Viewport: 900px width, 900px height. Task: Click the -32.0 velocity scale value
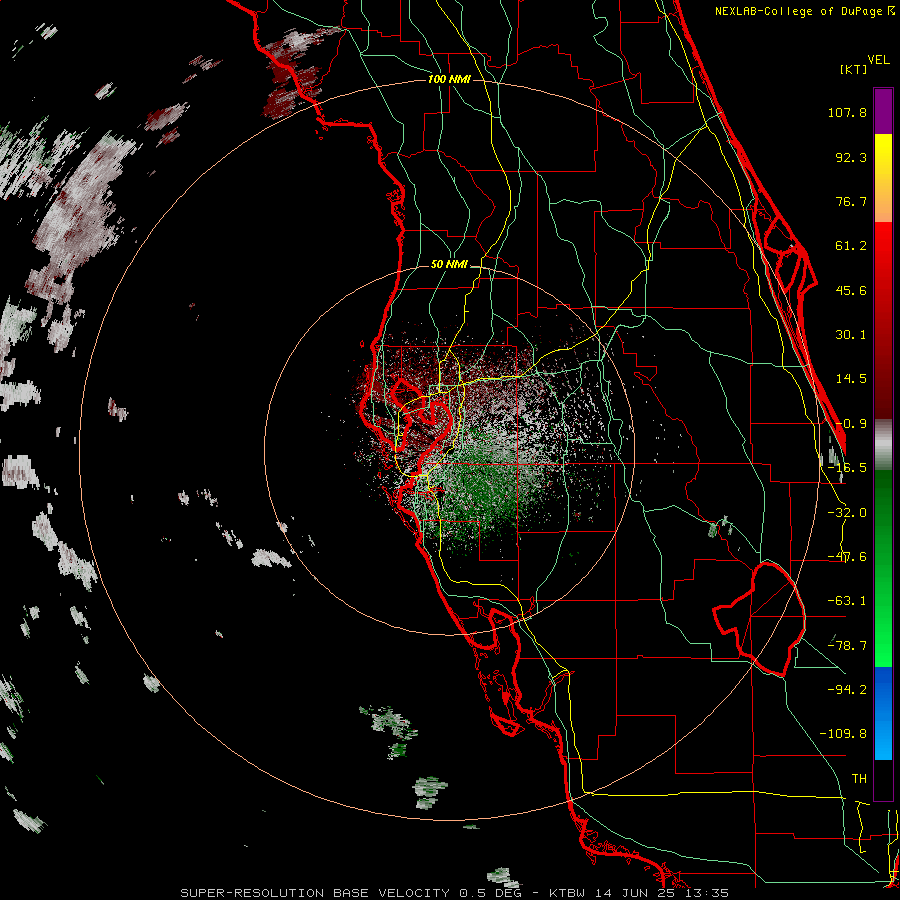pyautogui.click(x=847, y=513)
